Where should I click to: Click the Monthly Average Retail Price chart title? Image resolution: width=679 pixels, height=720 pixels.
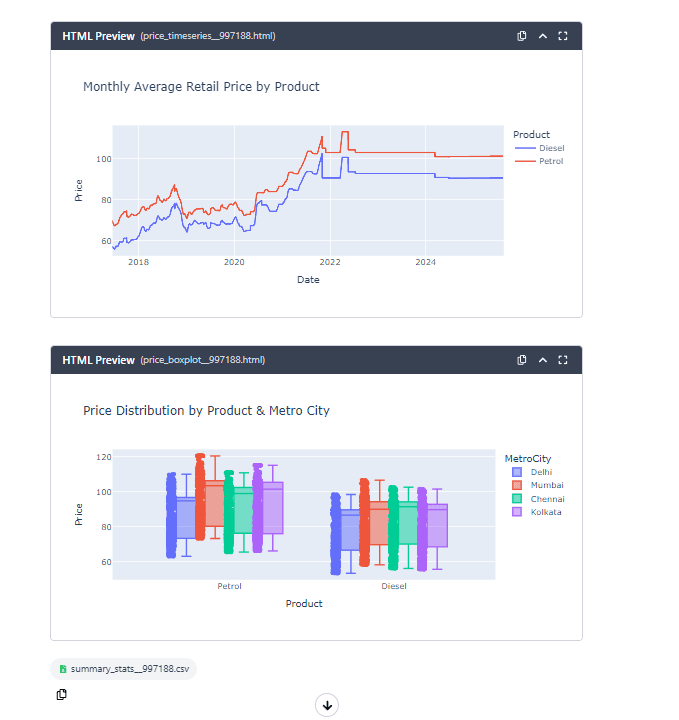pos(201,87)
